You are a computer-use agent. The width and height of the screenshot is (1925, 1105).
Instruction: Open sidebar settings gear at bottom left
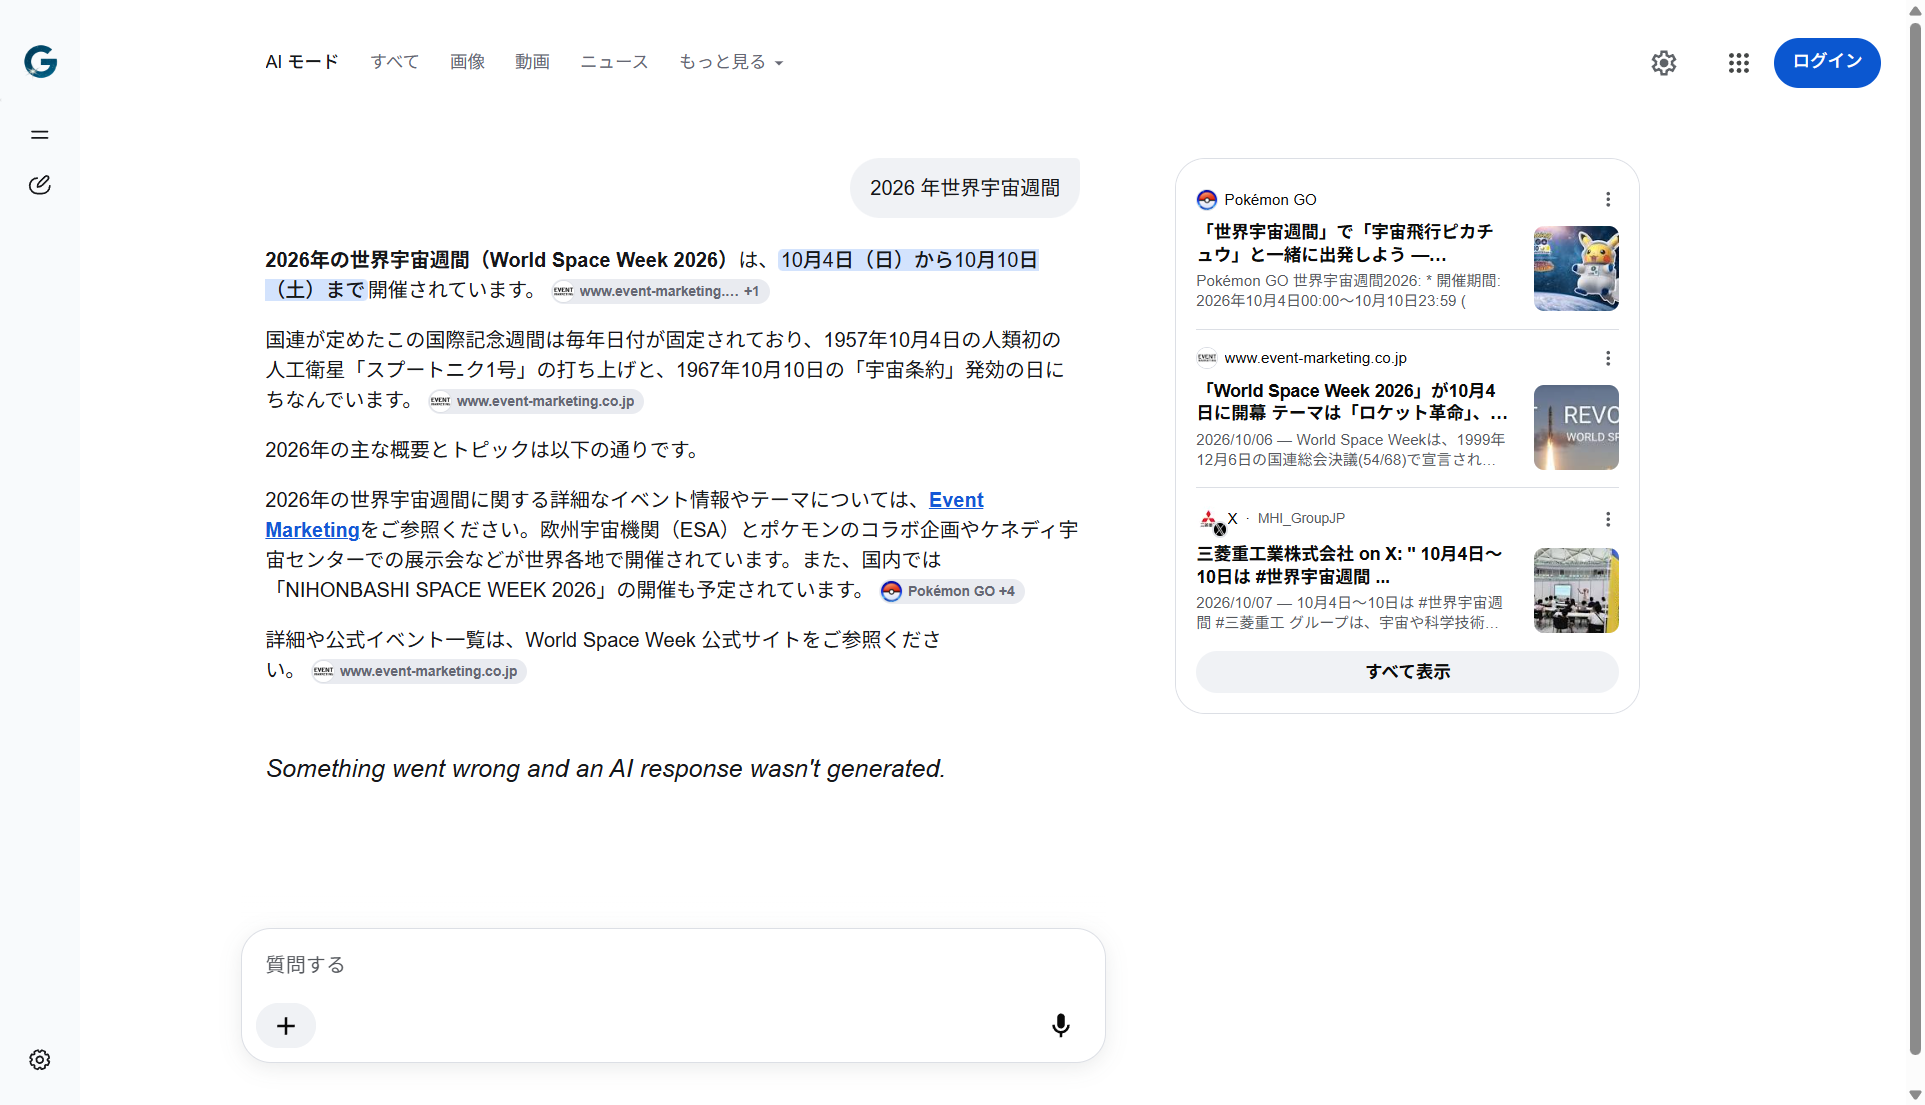tap(40, 1060)
